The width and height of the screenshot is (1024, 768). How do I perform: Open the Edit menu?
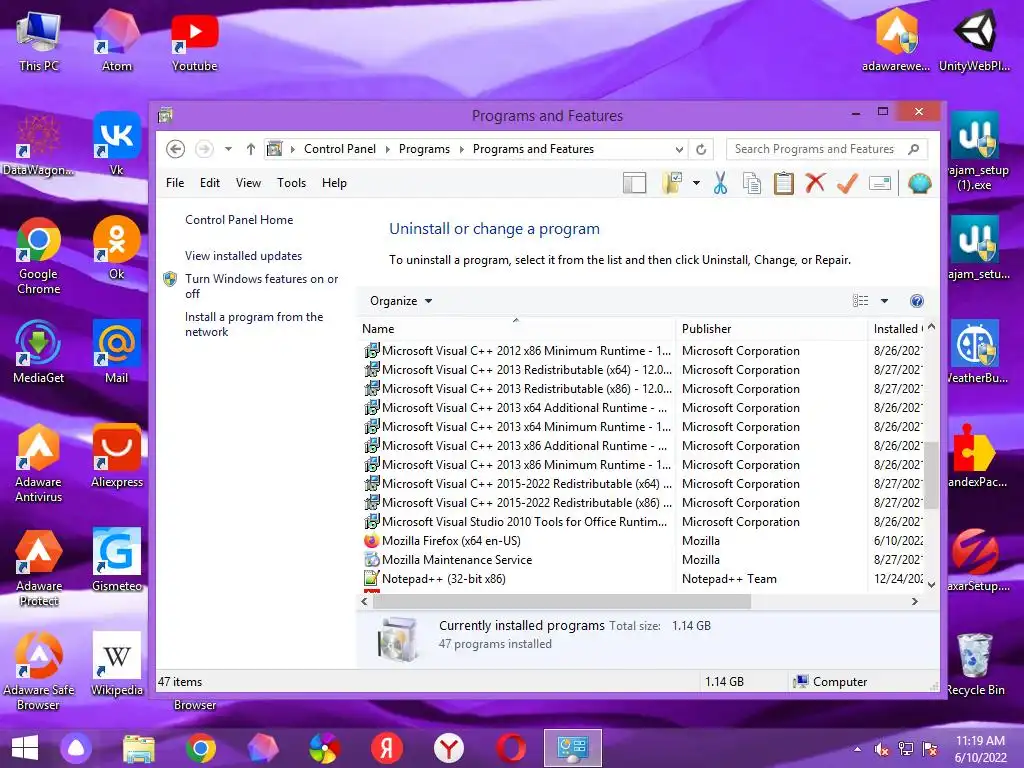pos(210,183)
